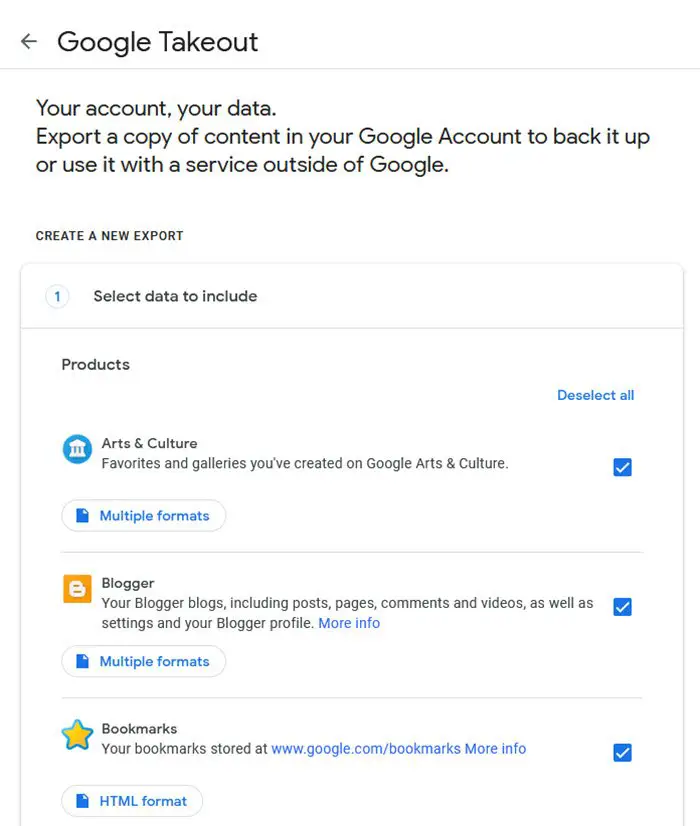Open Bookmarks HTML format options
Screen dimensions: 700x826
pos(132,801)
